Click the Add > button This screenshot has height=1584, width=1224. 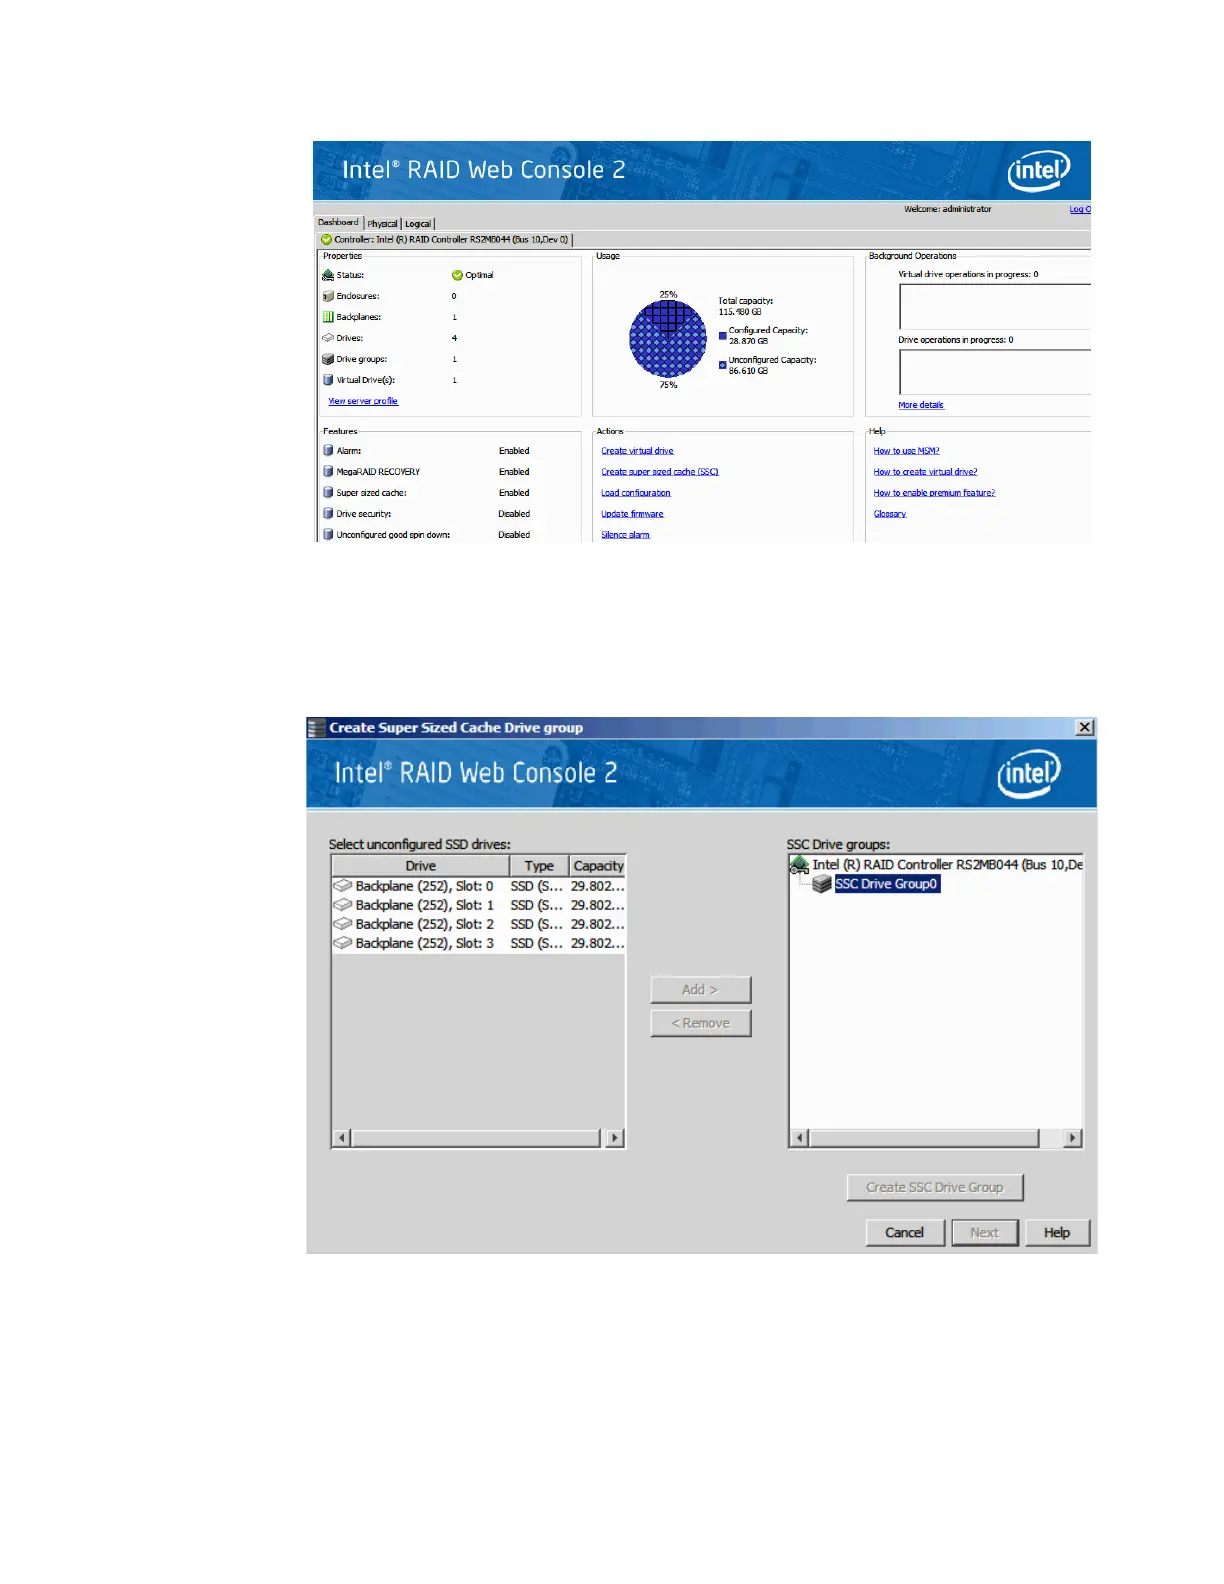pos(700,990)
